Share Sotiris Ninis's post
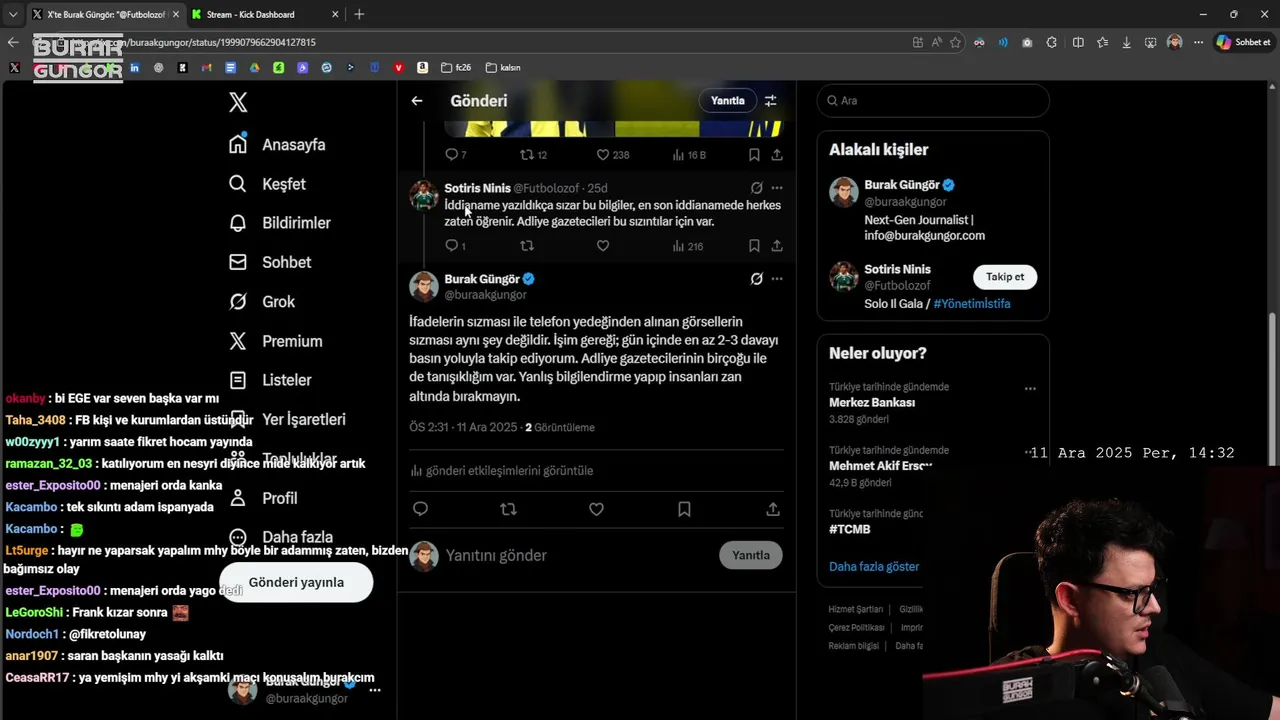This screenshot has height=720, width=1280. [x=777, y=246]
